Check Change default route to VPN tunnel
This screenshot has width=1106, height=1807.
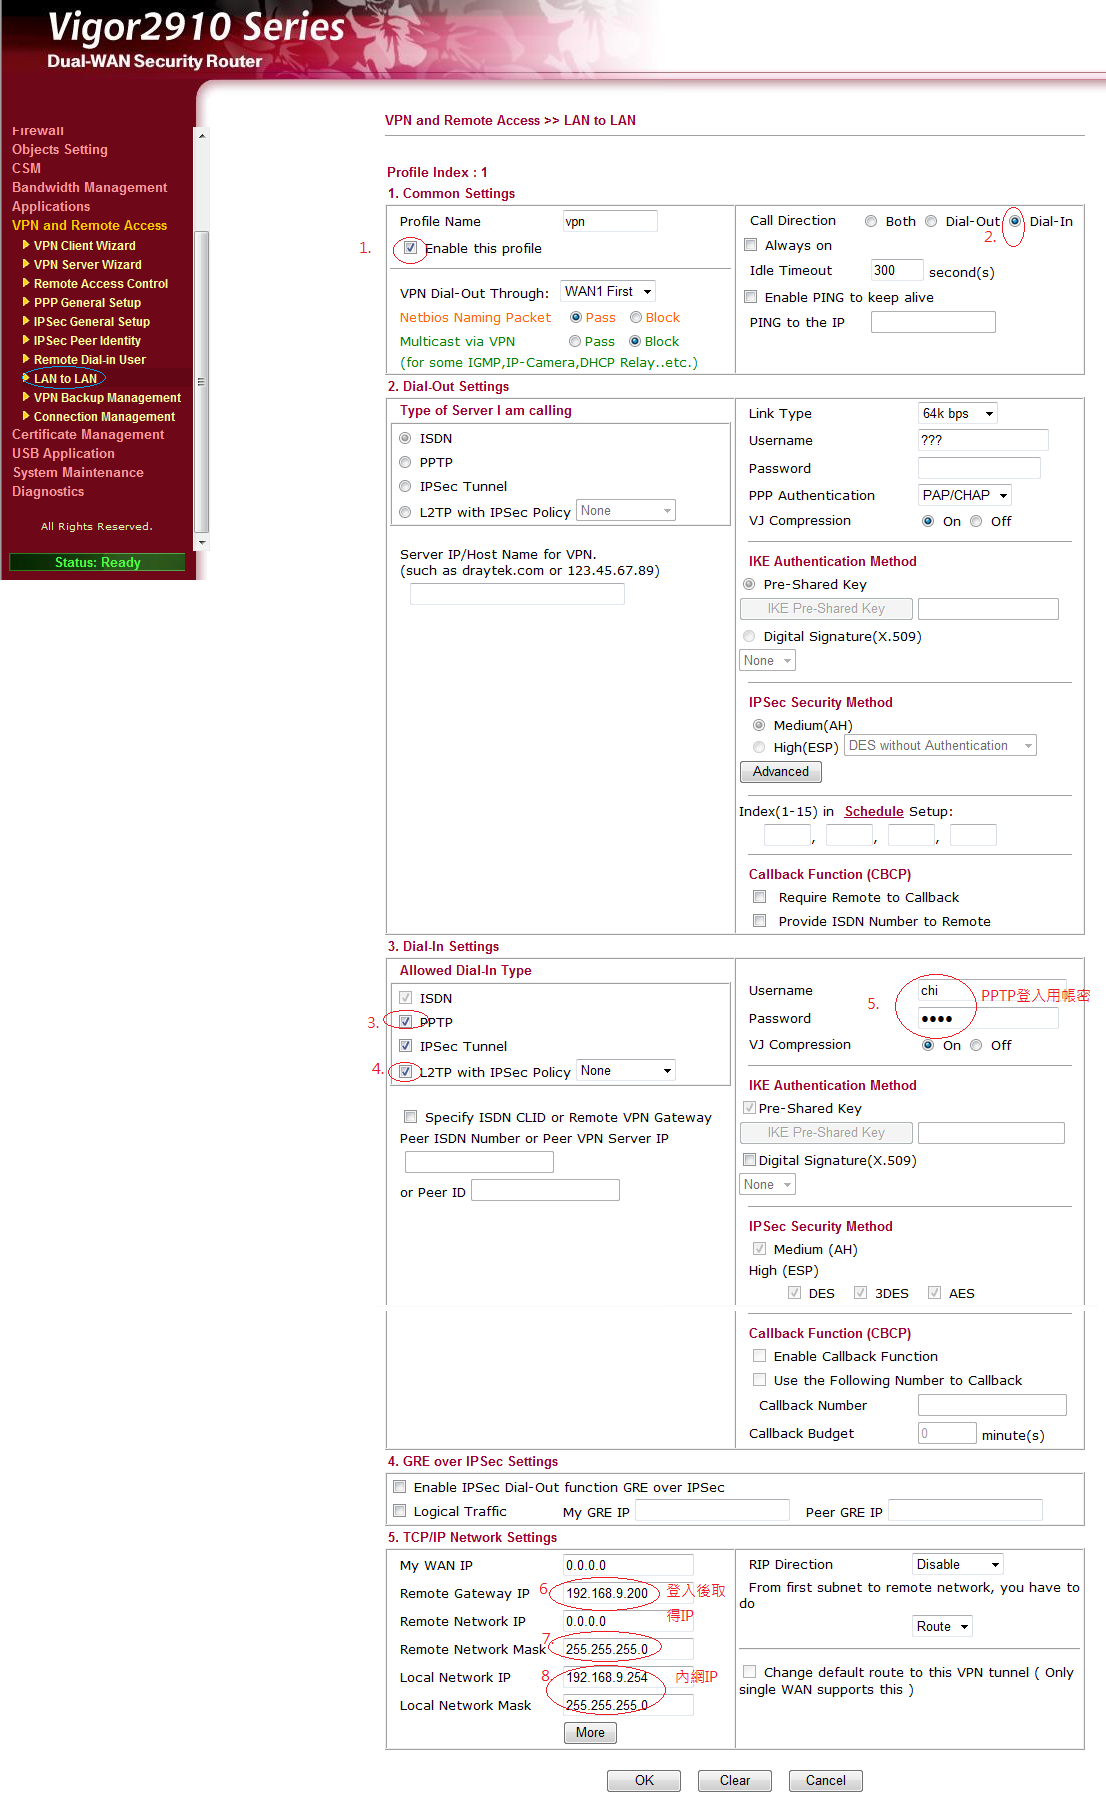(750, 1672)
